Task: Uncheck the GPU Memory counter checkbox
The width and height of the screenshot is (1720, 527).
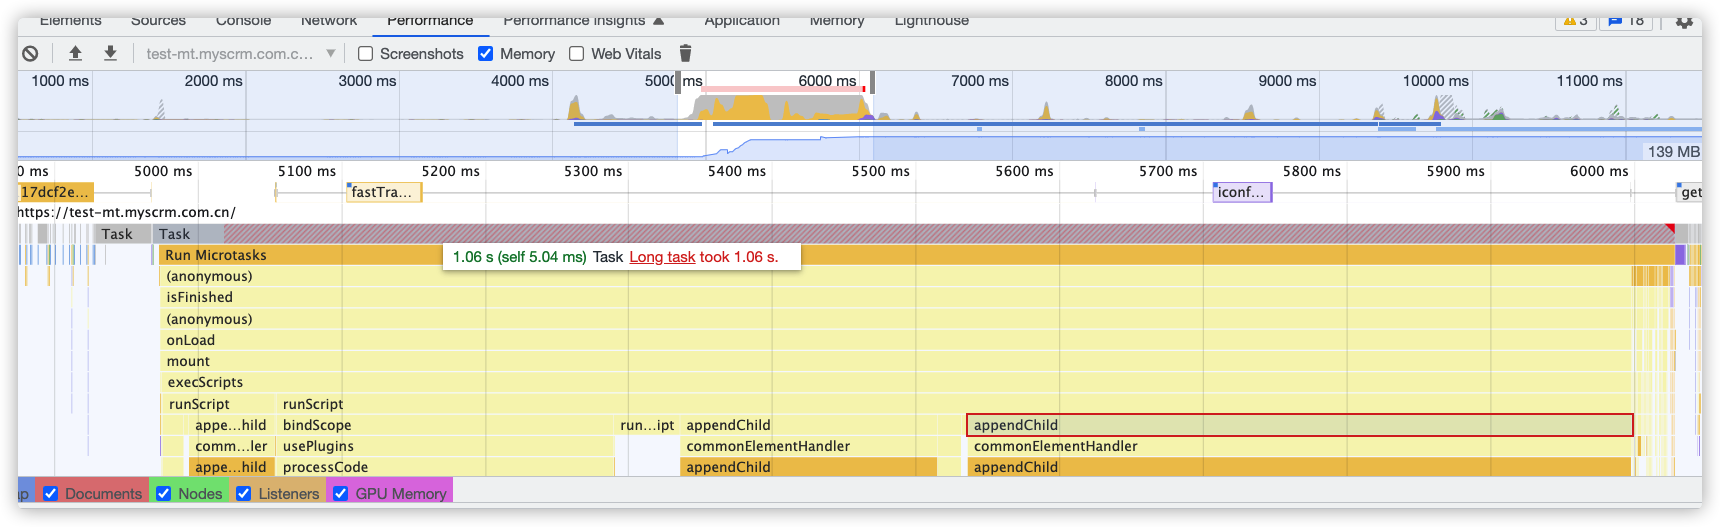Action: (341, 493)
